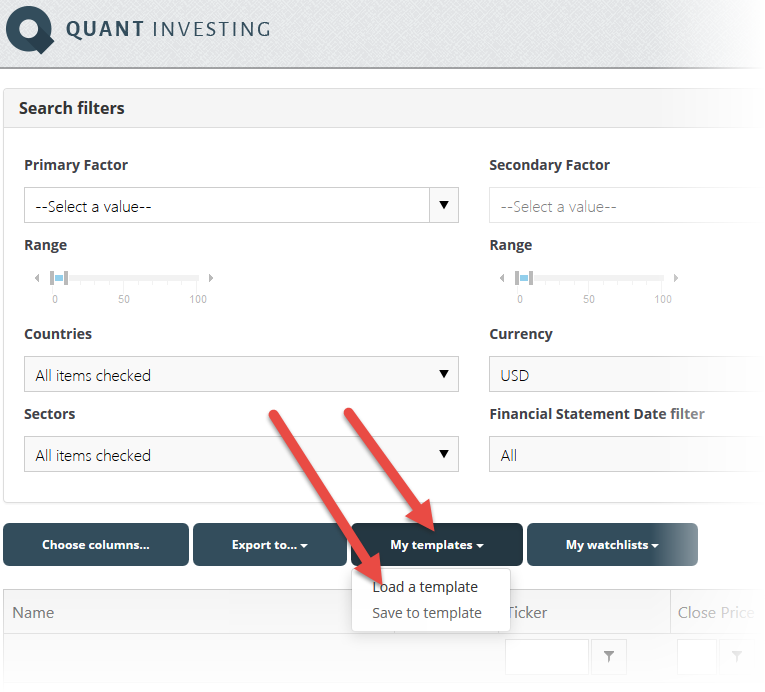Click the Primary Factor range slider handle
Image resolution: width=765 pixels, height=692 pixels.
[59, 278]
